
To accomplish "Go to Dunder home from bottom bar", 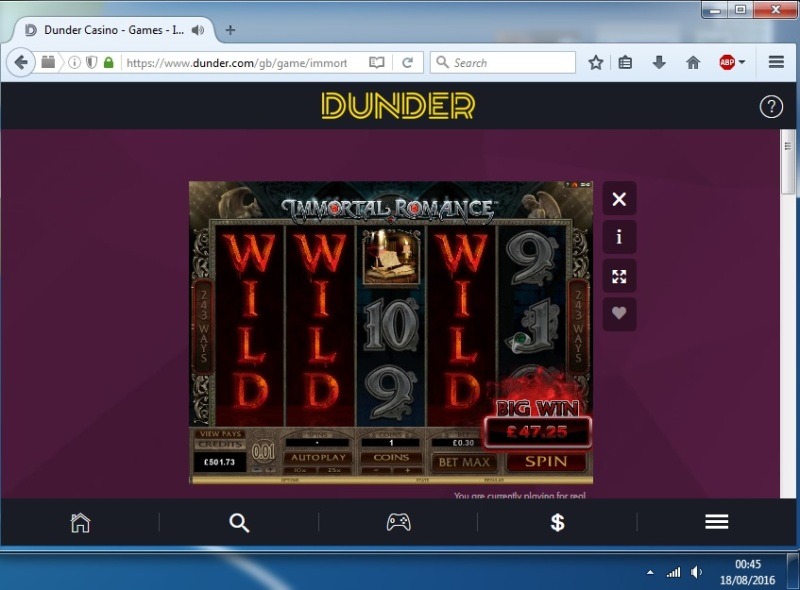I will (x=80, y=523).
